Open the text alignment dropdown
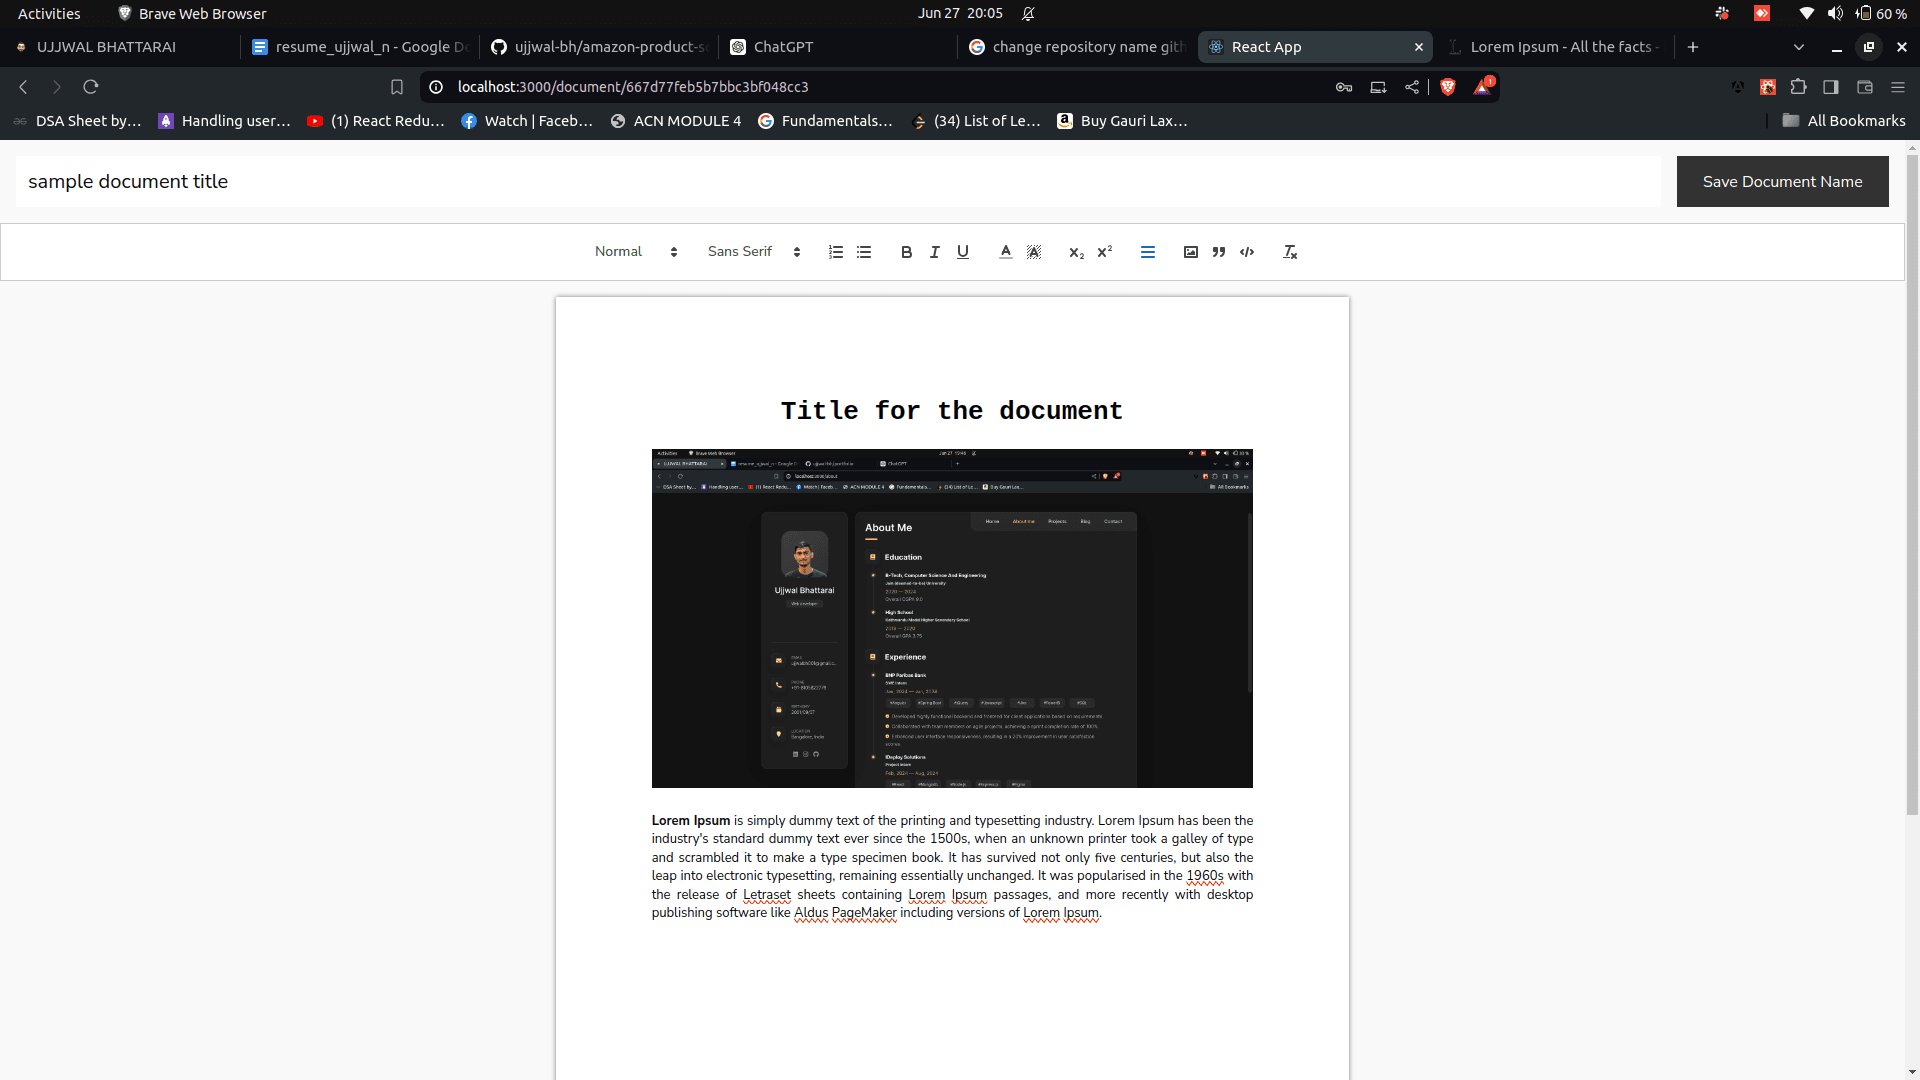Screen dimensions: 1920x1080 [x=1148, y=252]
